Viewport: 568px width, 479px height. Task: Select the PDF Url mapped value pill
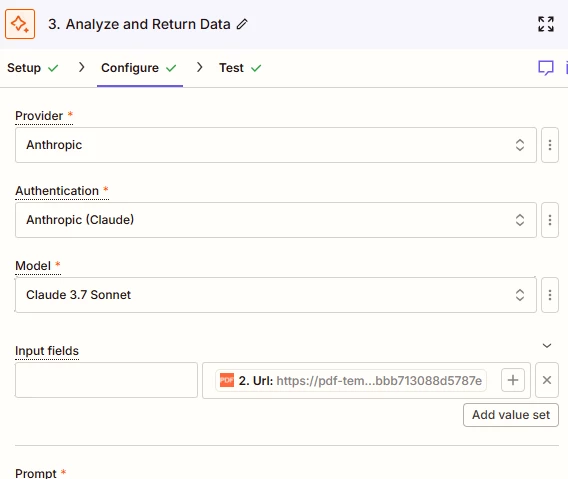[351, 380]
